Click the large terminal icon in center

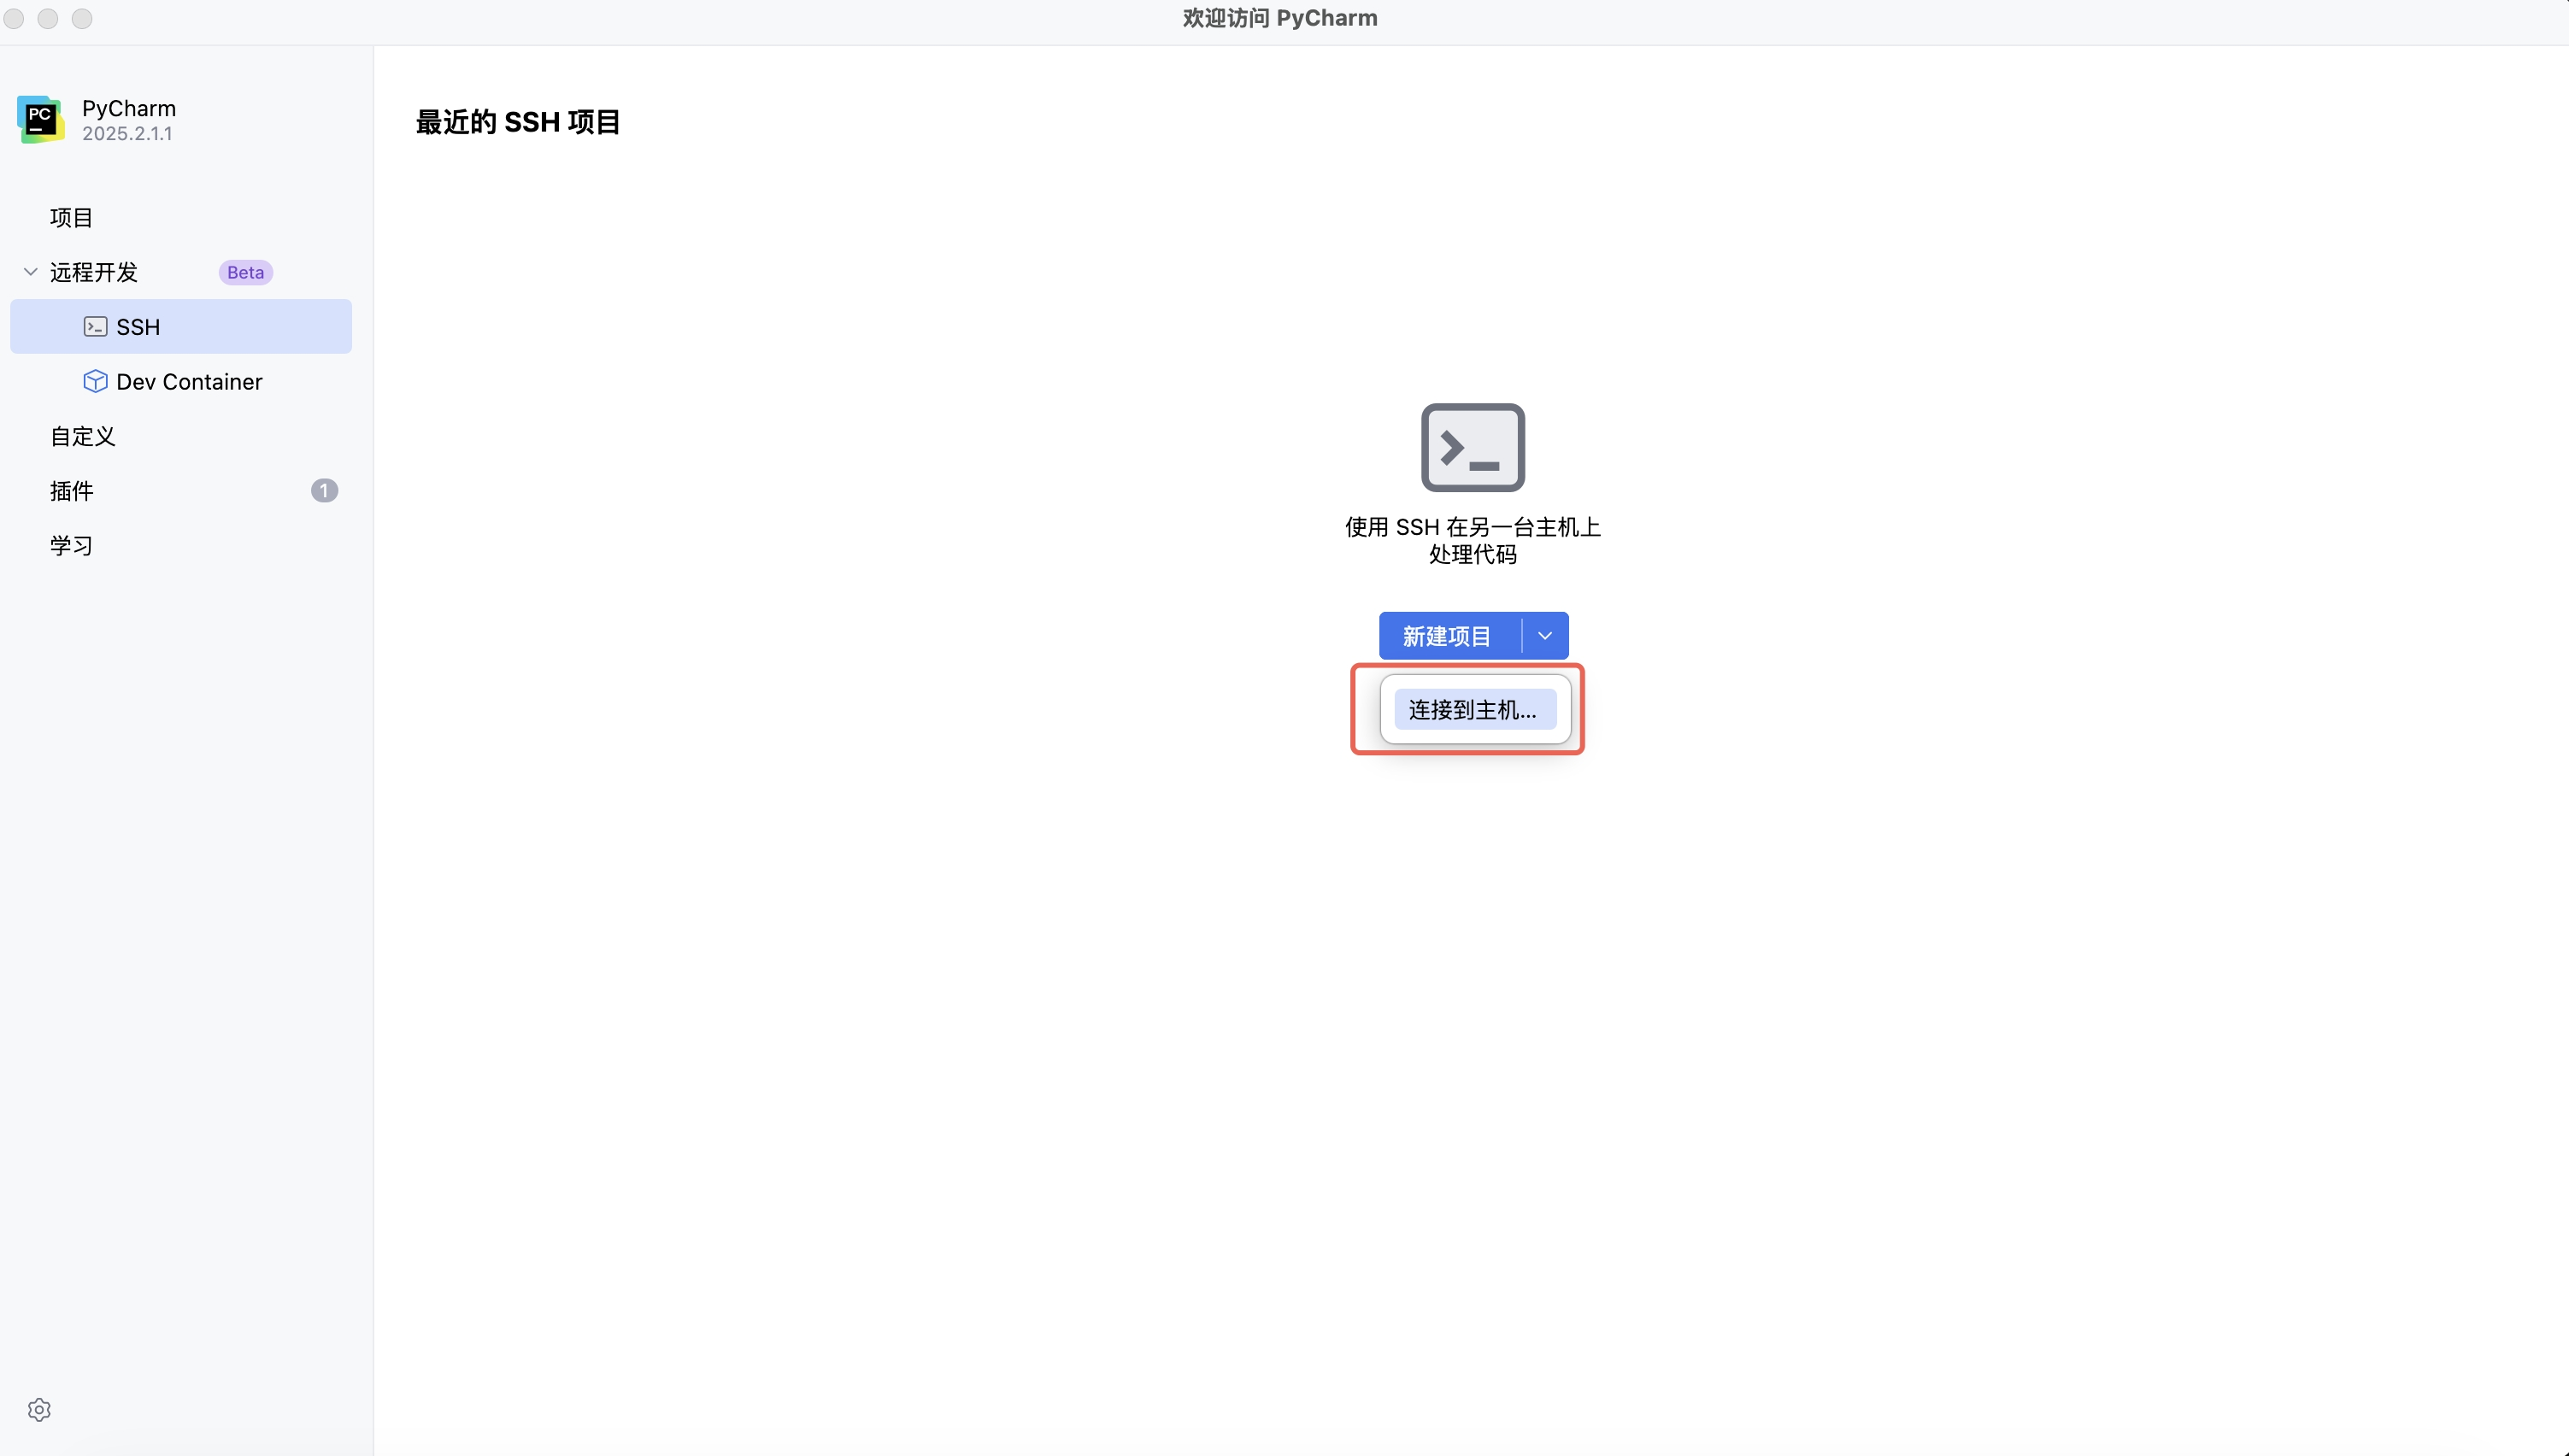click(x=1472, y=447)
